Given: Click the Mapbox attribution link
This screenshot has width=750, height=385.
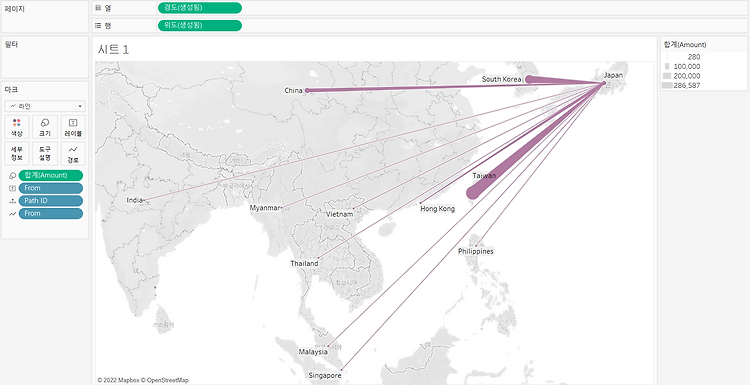Looking at the screenshot, I should coord(118,380).
